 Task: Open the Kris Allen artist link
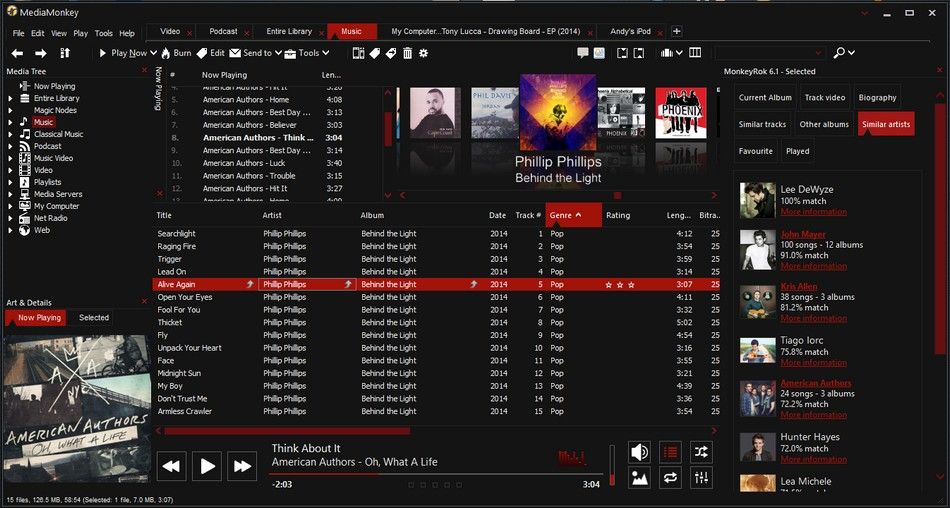tap(799, 287)
